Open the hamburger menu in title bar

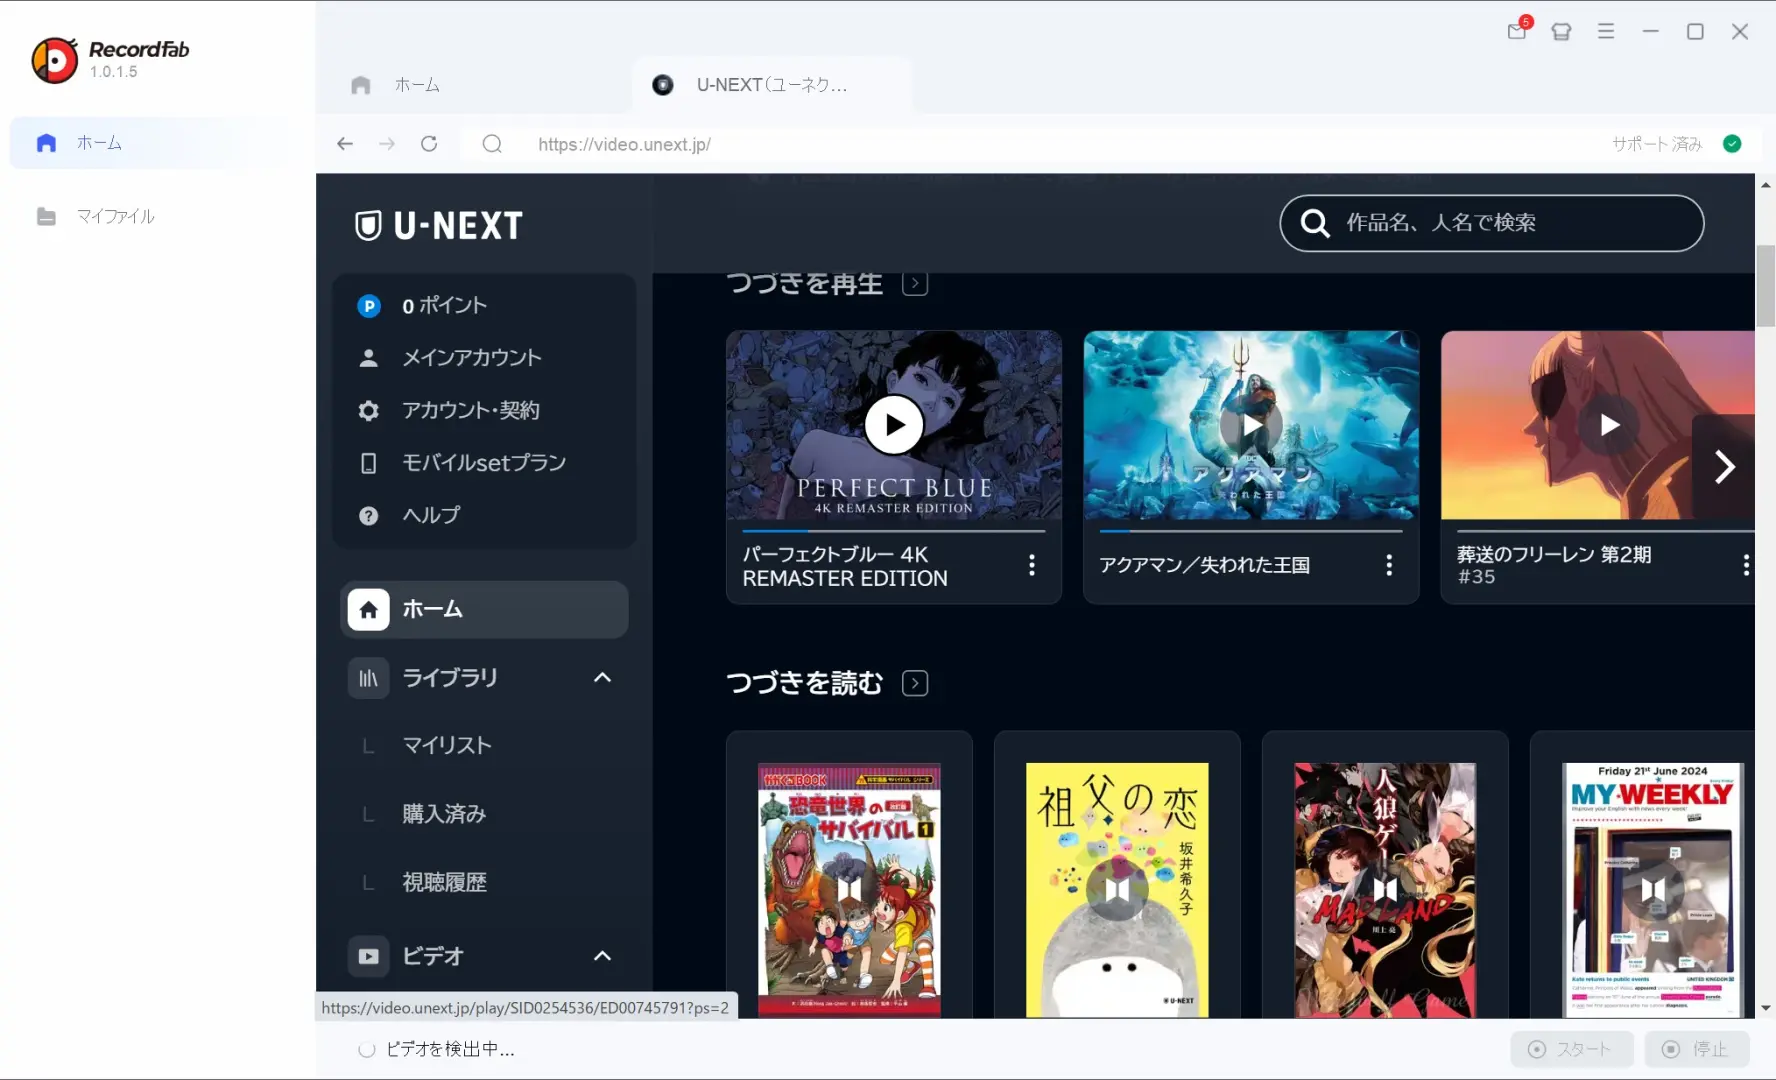point(1606,31)
